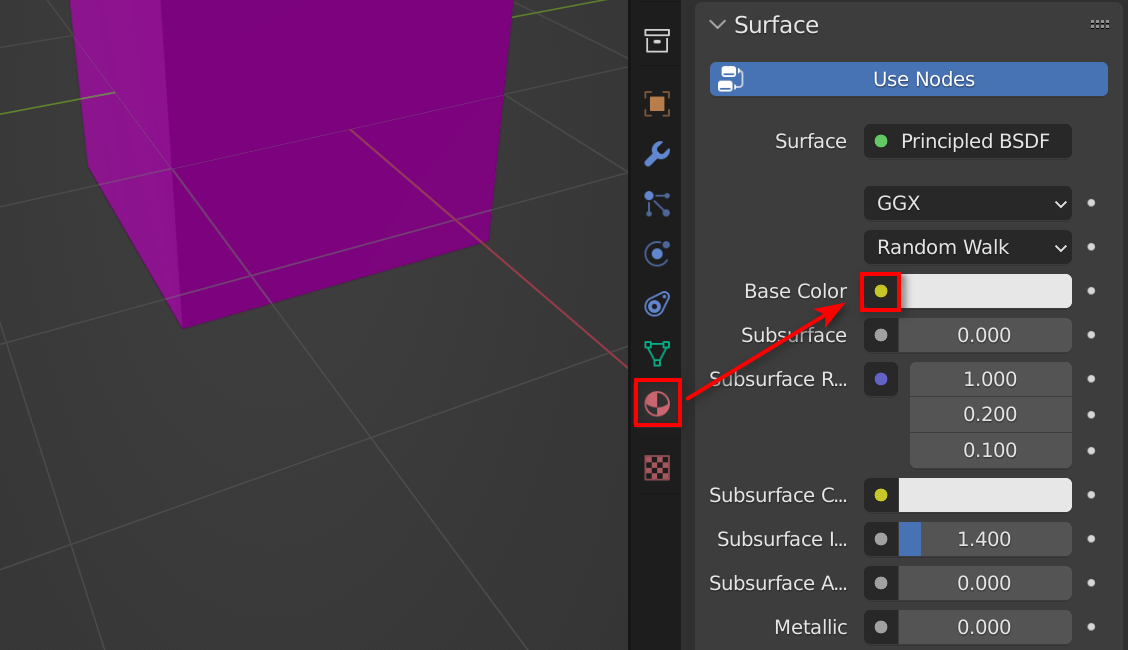Click the Surface panel drag handle dots
Viewport: 1128px width, 650px height.
click(1099, 24)
